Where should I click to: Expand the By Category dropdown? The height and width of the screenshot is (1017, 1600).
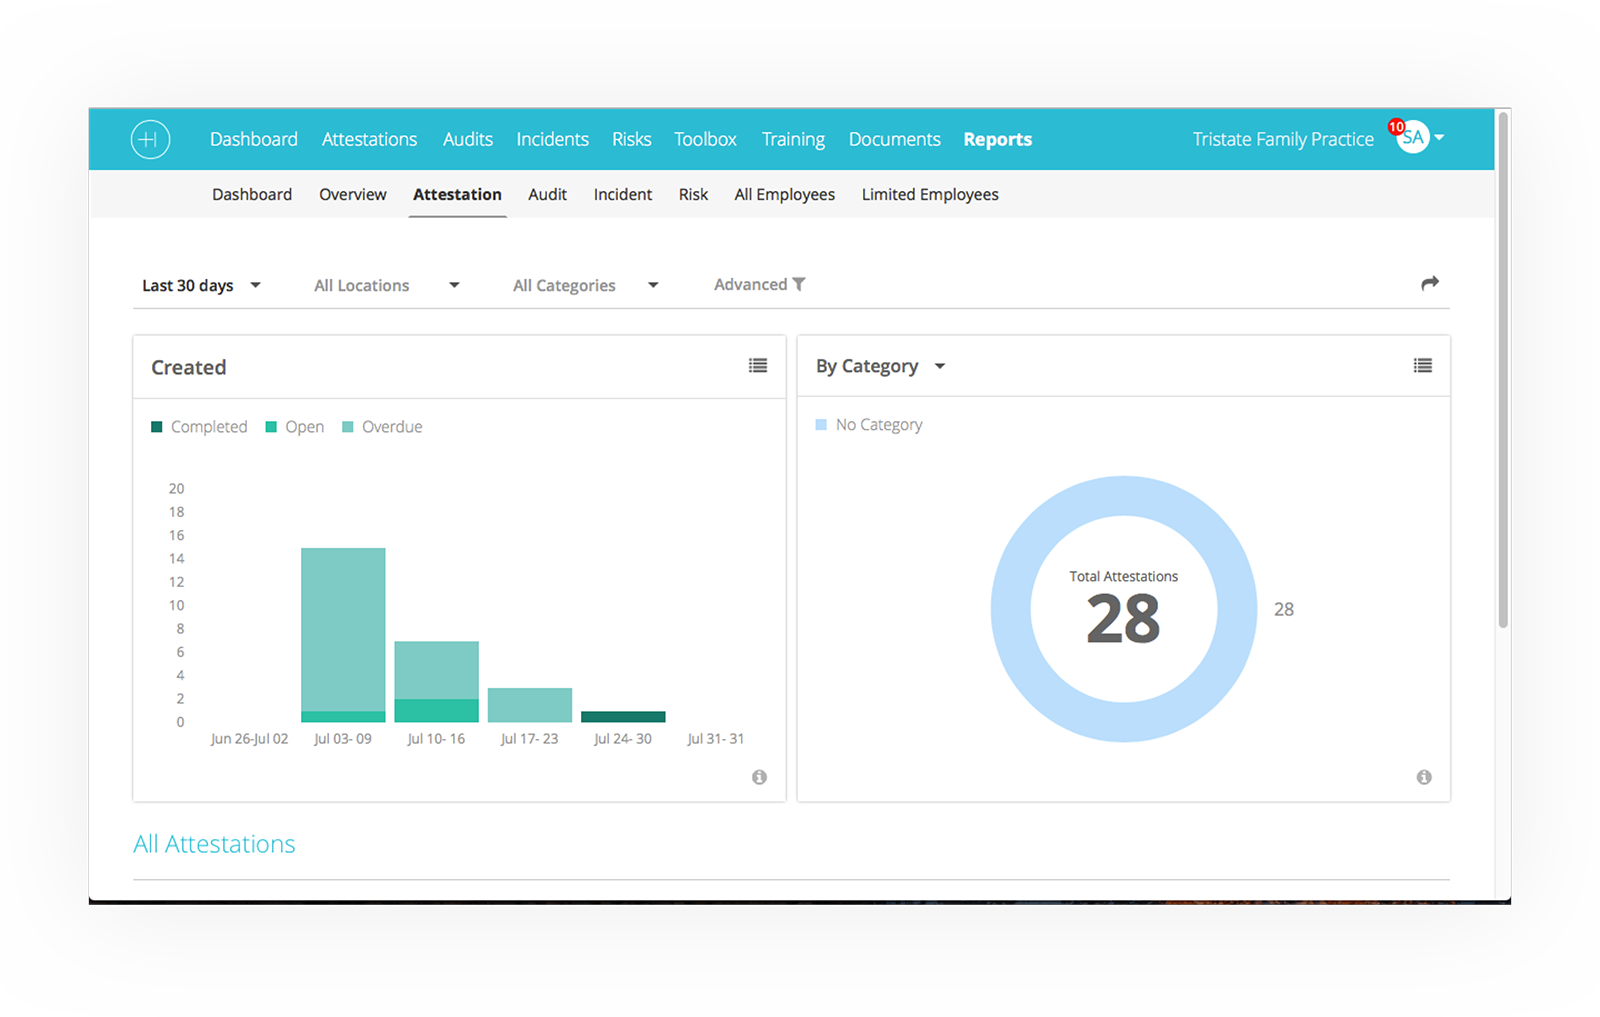click(x=880, y=366)
